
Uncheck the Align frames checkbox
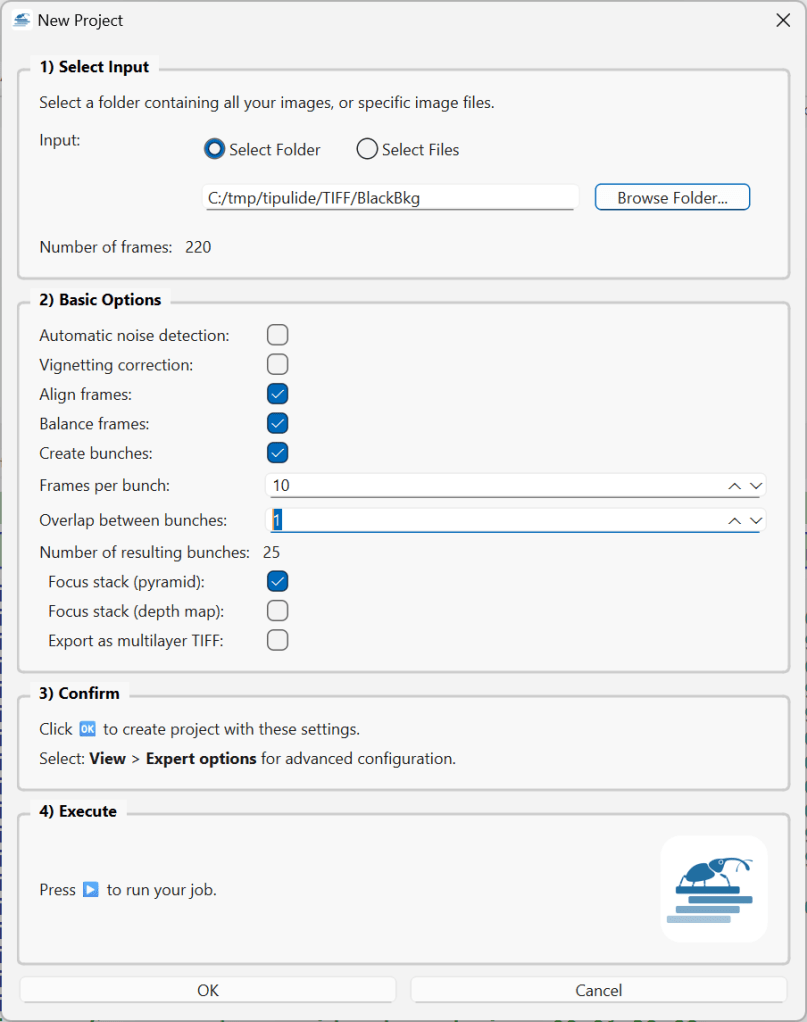pos(277,394)
